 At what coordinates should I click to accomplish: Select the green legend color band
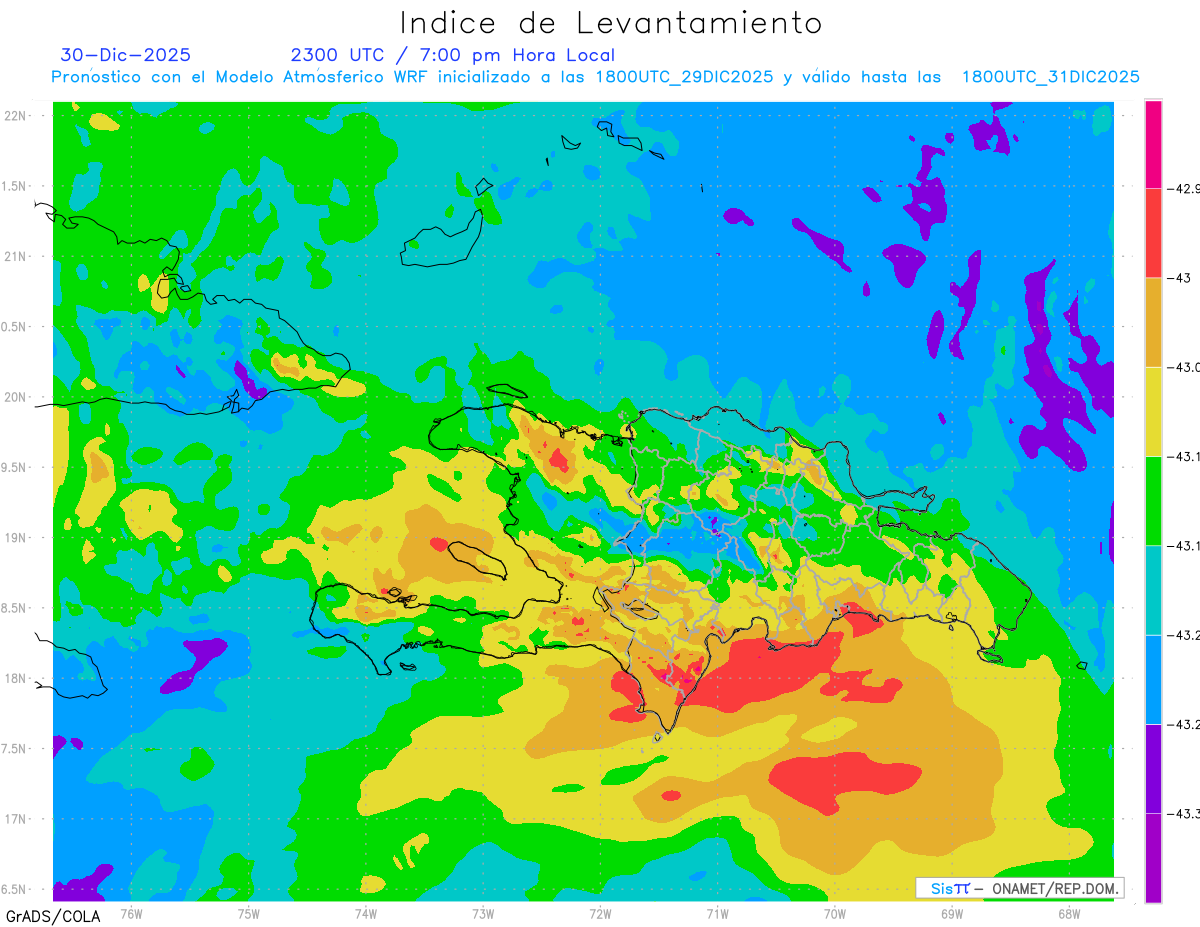pyautogui.click(x=1153, y=500)
